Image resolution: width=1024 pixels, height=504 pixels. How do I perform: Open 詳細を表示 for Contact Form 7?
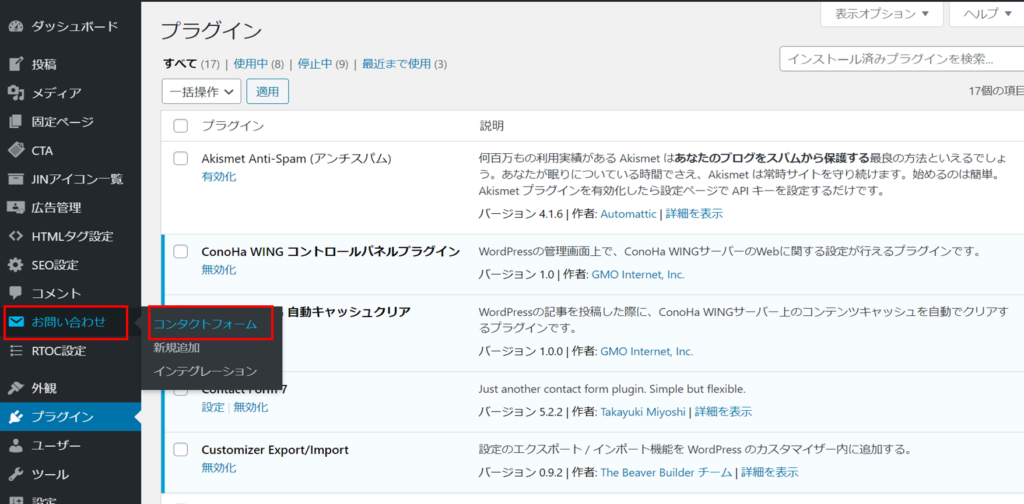point(724,412)
